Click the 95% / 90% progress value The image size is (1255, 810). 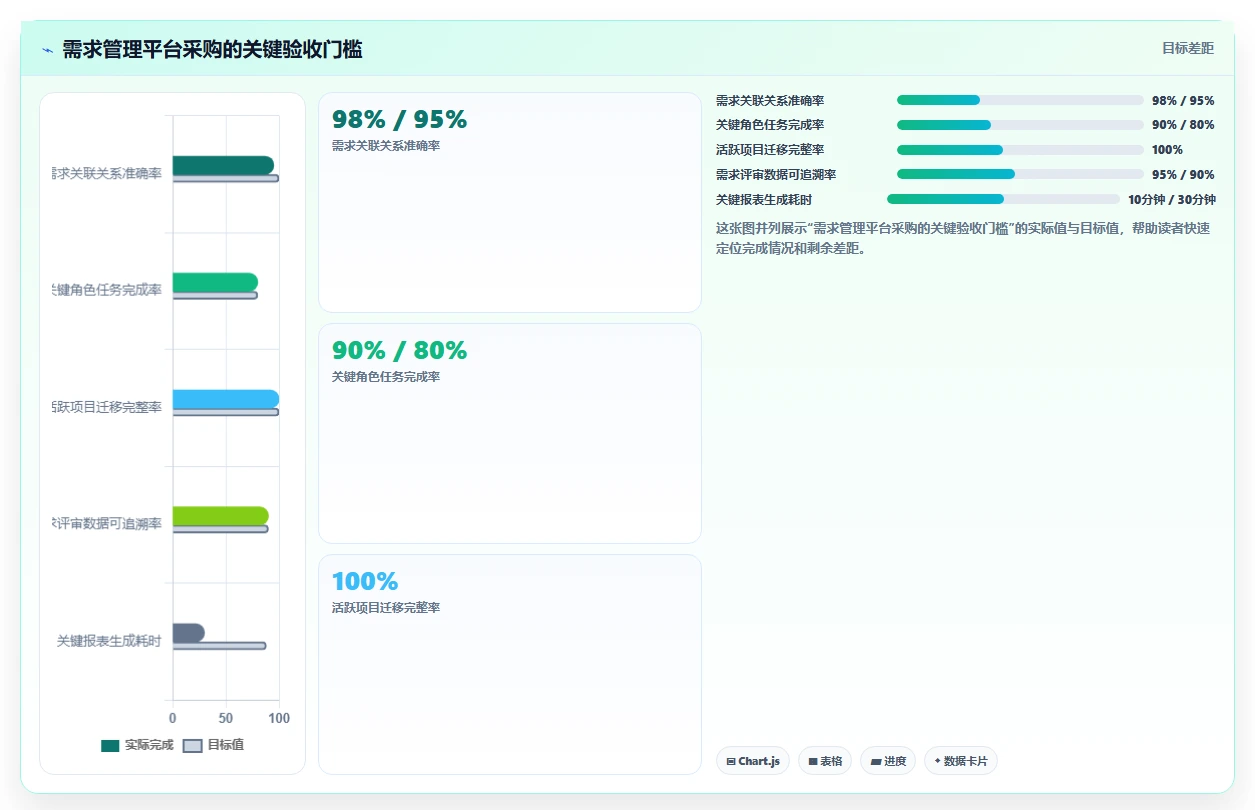(1183, 175)
